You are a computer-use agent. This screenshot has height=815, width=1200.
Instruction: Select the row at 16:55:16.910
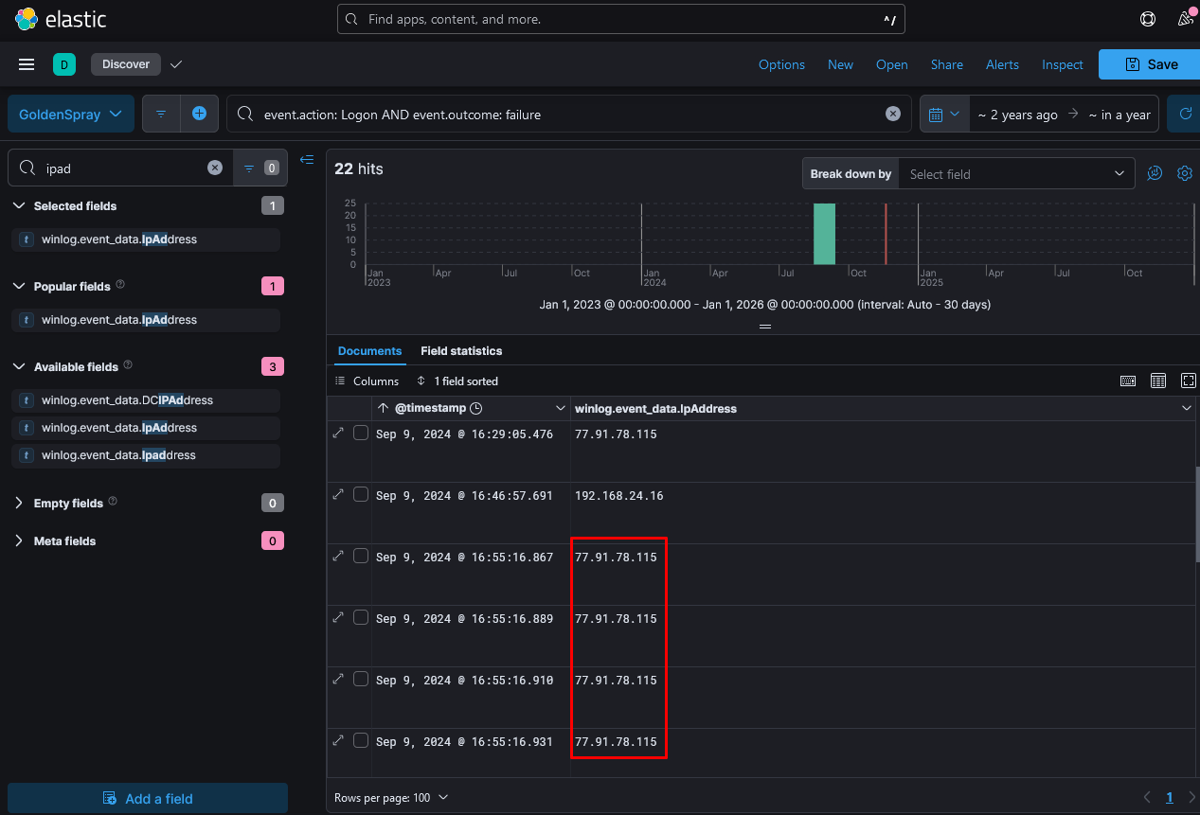click(x=361, y=679)
